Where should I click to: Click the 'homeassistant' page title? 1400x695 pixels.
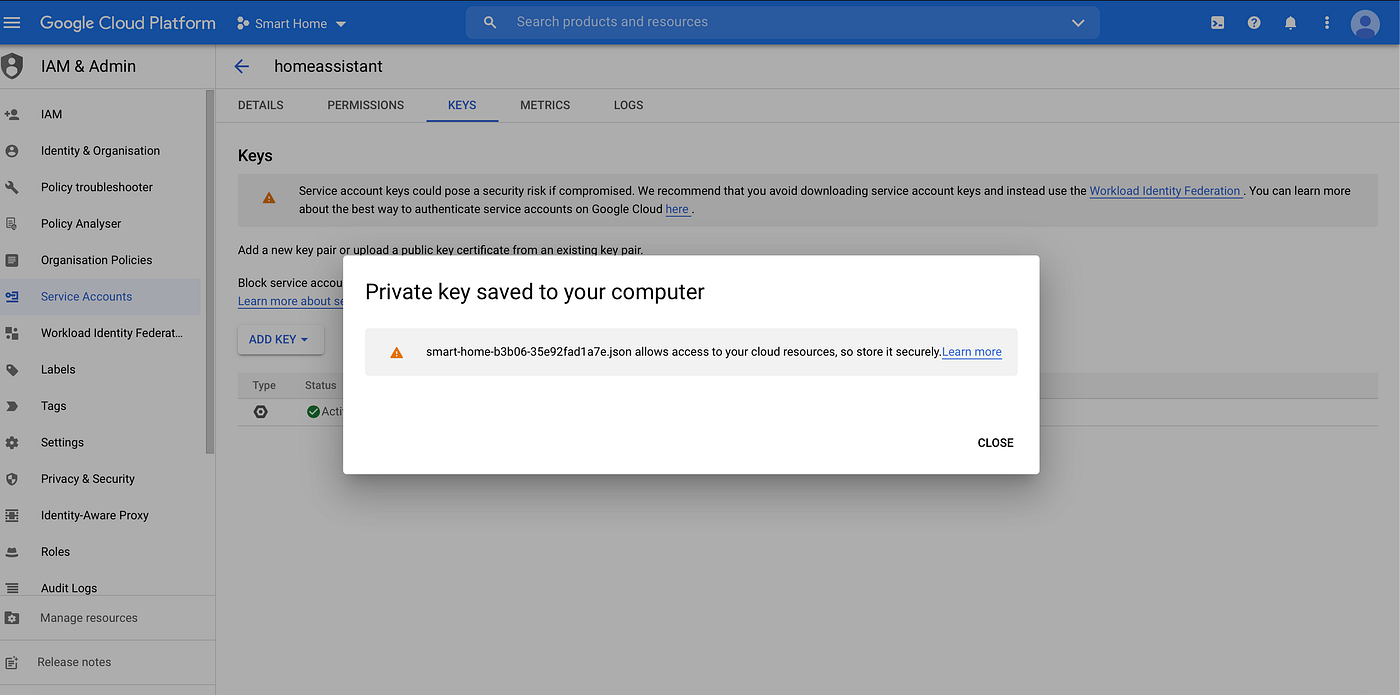(x=328, y=66)
